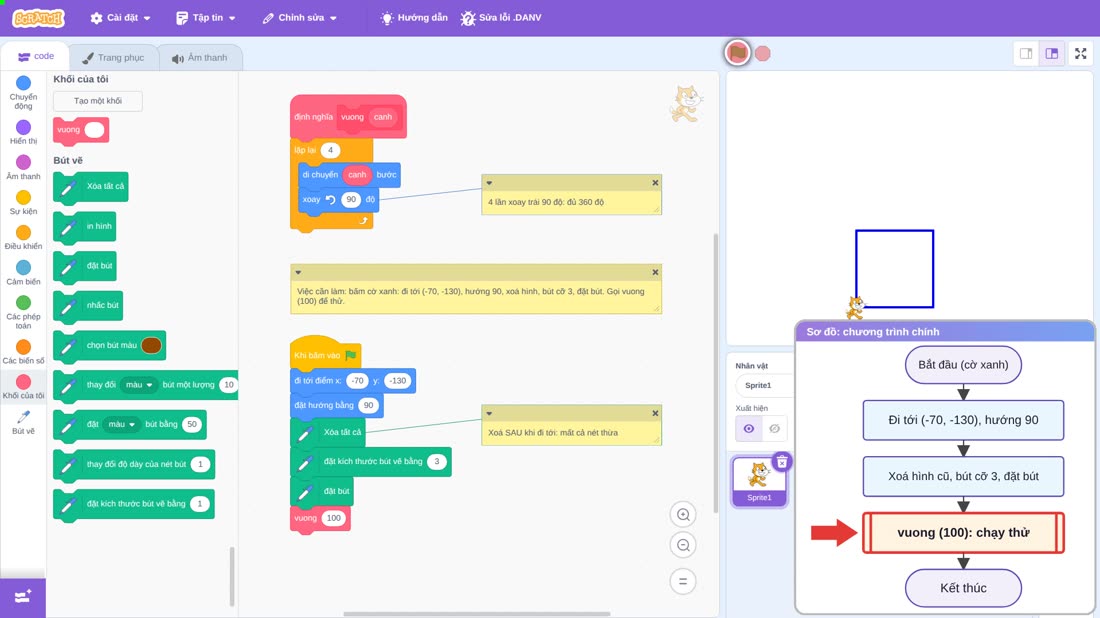This screenshot has width=1100, height=618.
Task: Open Hướng dẫn tutorials
Action: coord(414,18)
